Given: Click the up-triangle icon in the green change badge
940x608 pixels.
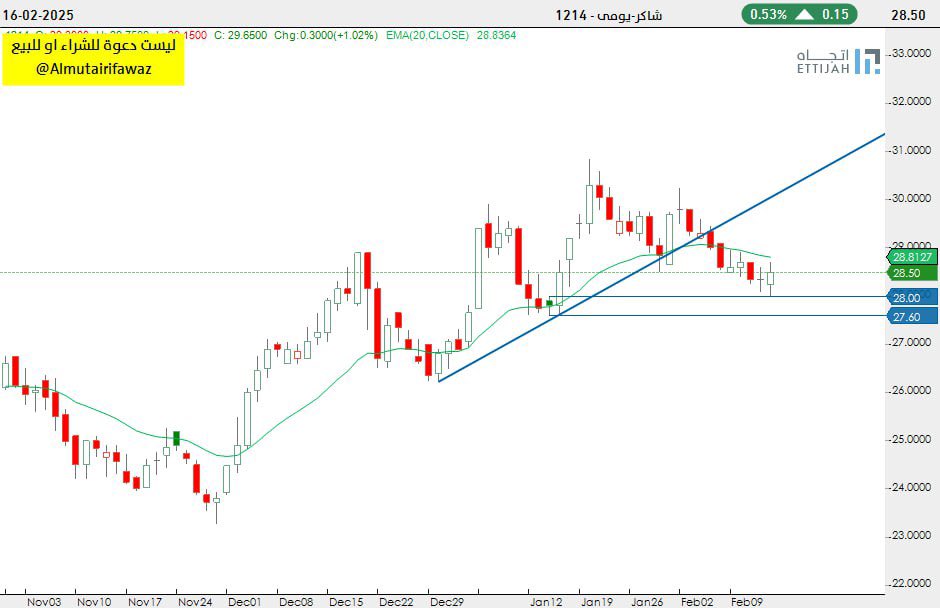Looking at the screenshot, I should point(805,14).
